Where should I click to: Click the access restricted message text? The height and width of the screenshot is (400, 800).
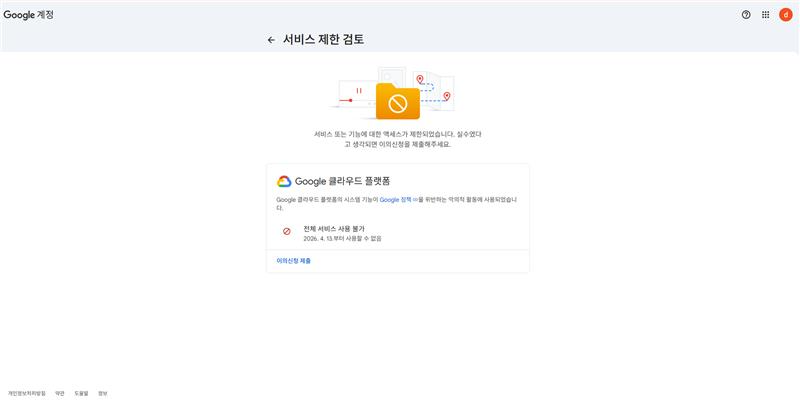[x=397, y=139]
